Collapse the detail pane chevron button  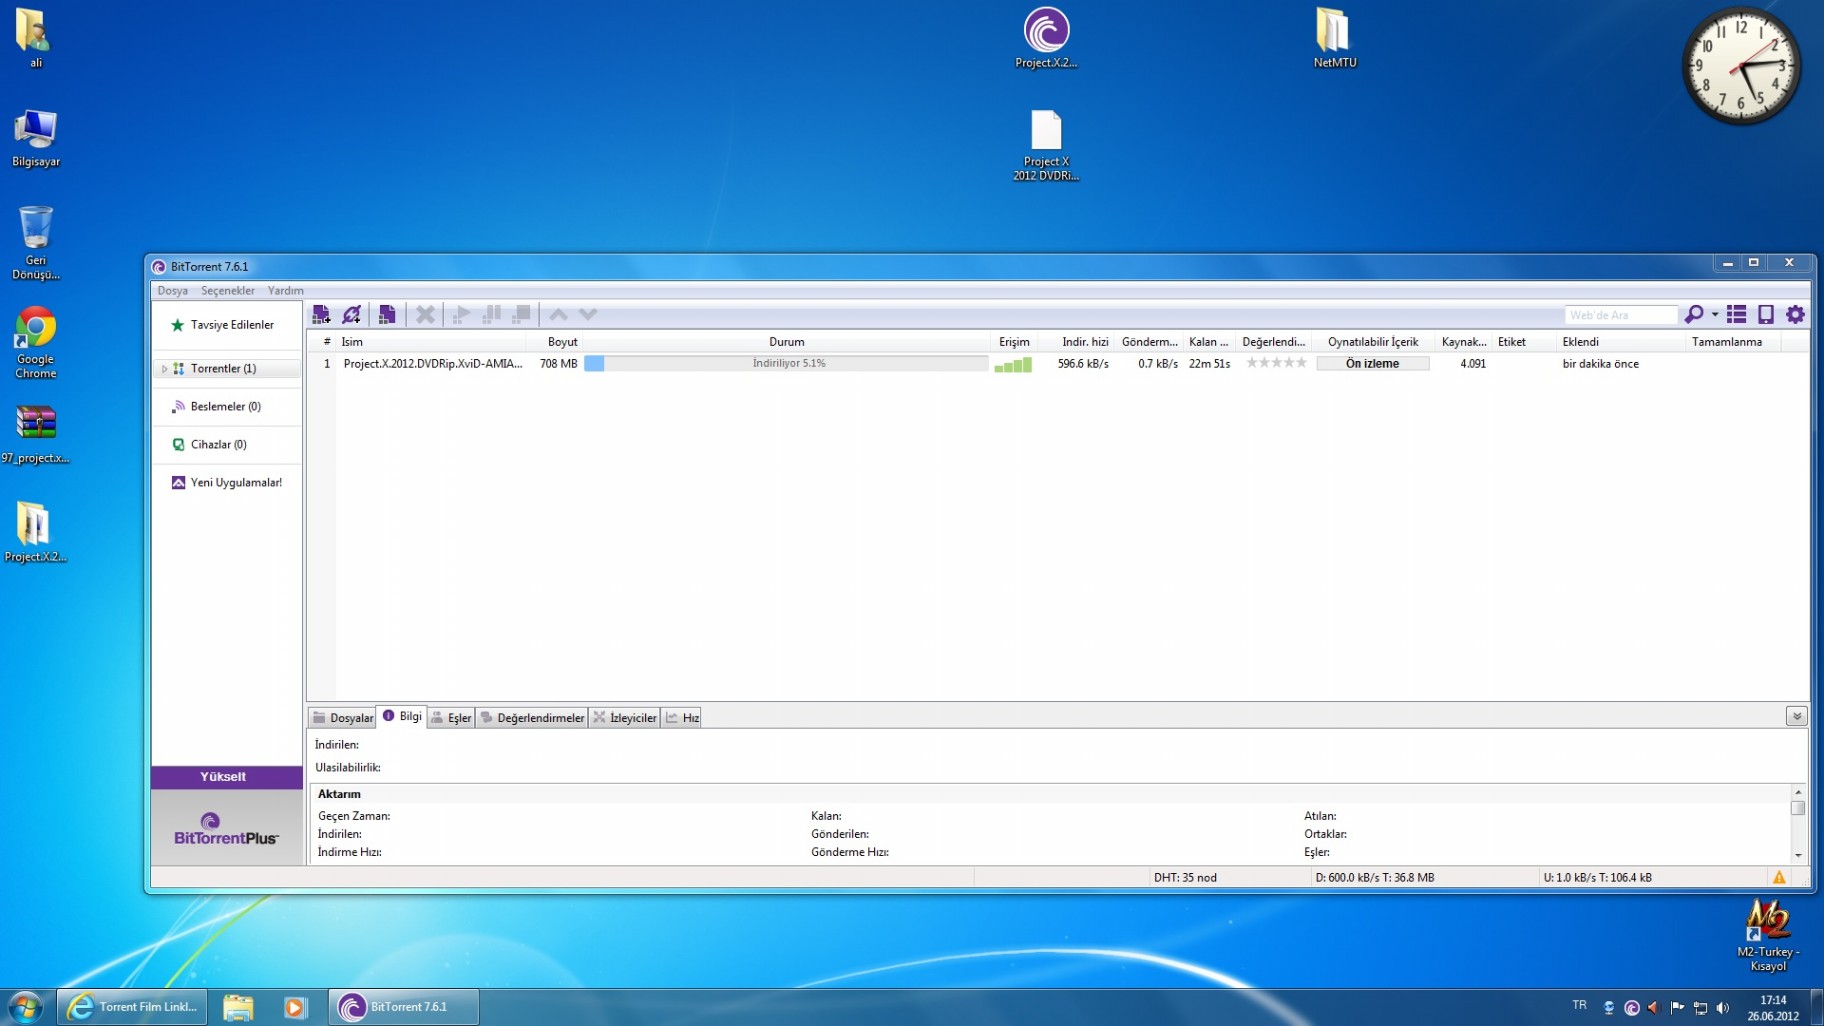pos(1796,716)
